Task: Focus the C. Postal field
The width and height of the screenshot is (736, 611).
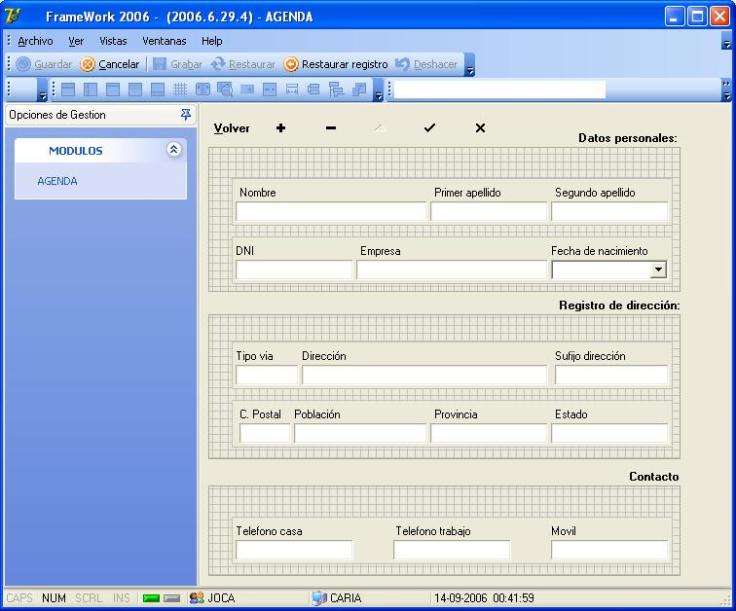Action: click(x=265, y=433)
